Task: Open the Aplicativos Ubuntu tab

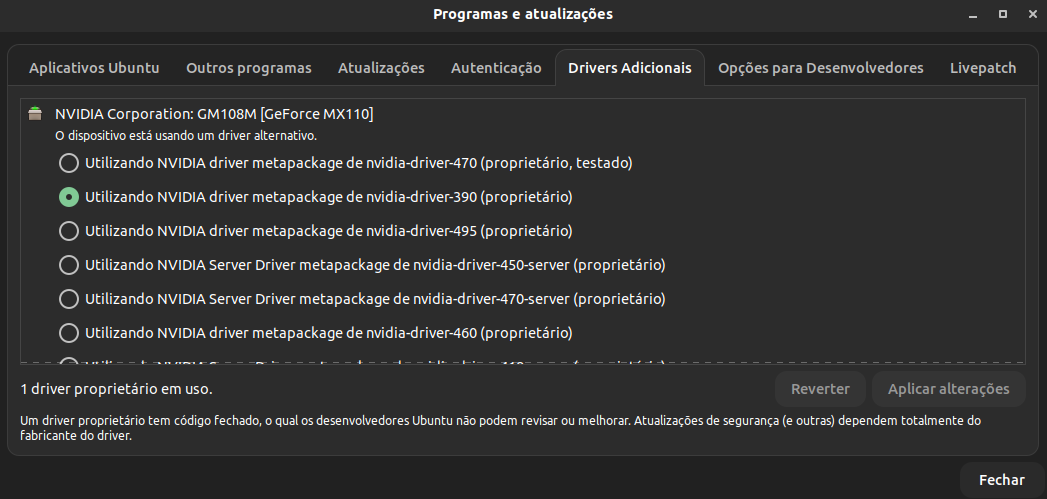Action: [x=94, y=68]
